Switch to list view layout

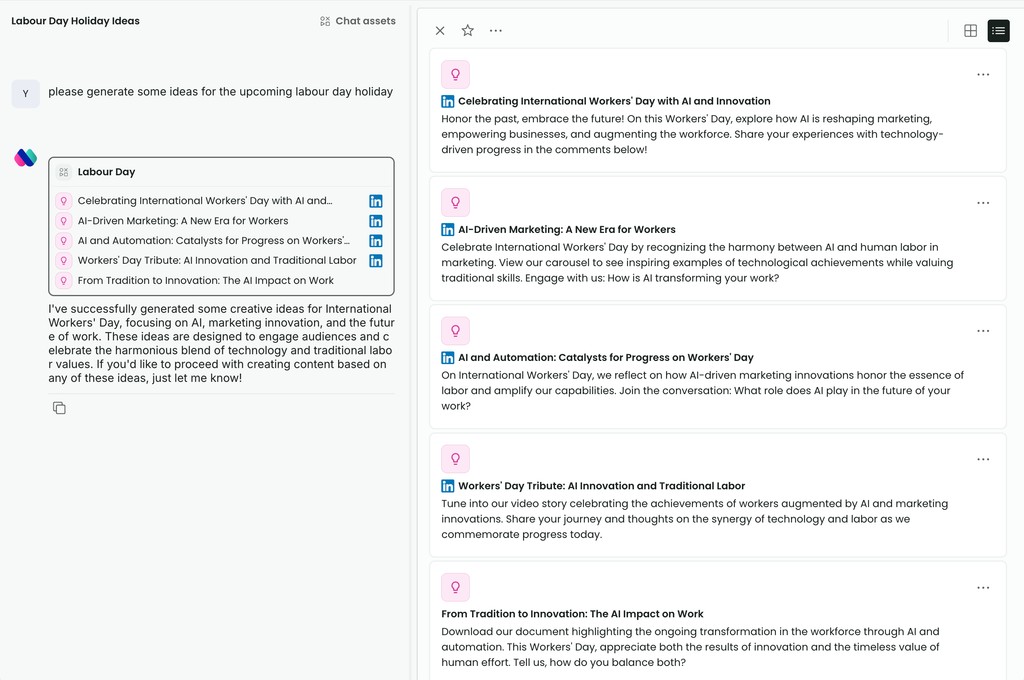[999, 31]
